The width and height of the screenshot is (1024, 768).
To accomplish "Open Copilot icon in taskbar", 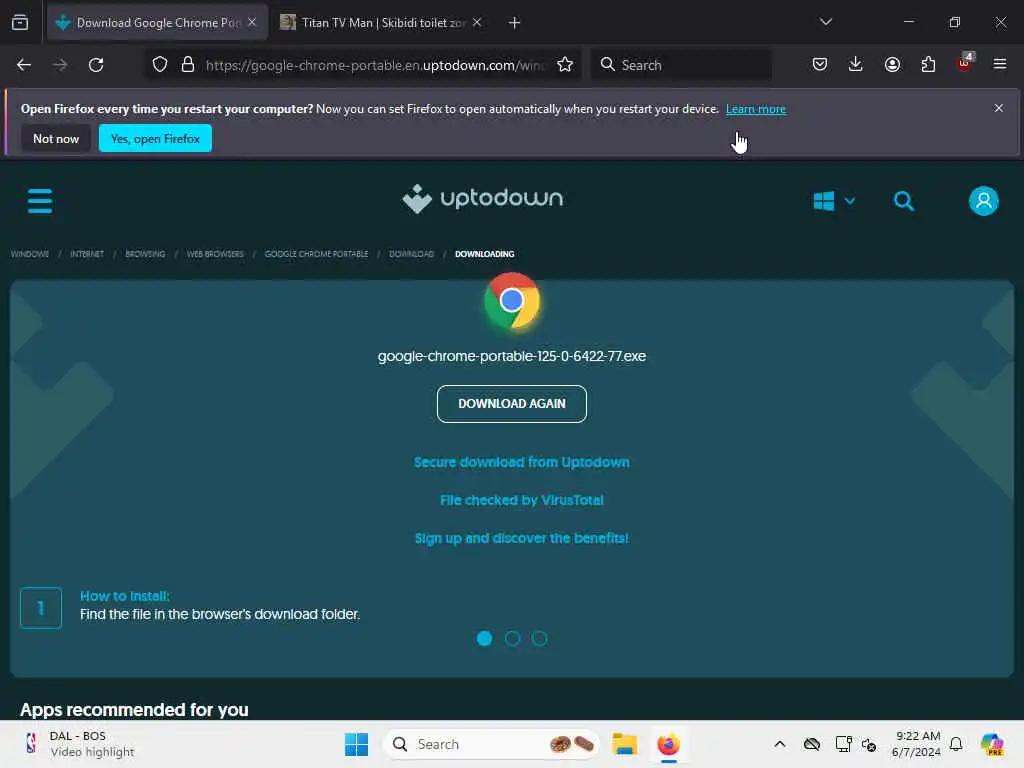I will (992, 744).
